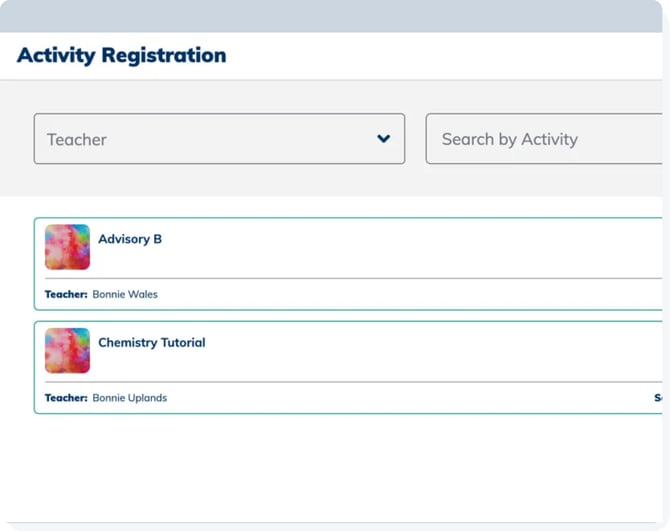Screen dimensions: 670x531
Task: Click the Chemistry Tutorial colorful thumbnail
Action: point(67,350)
